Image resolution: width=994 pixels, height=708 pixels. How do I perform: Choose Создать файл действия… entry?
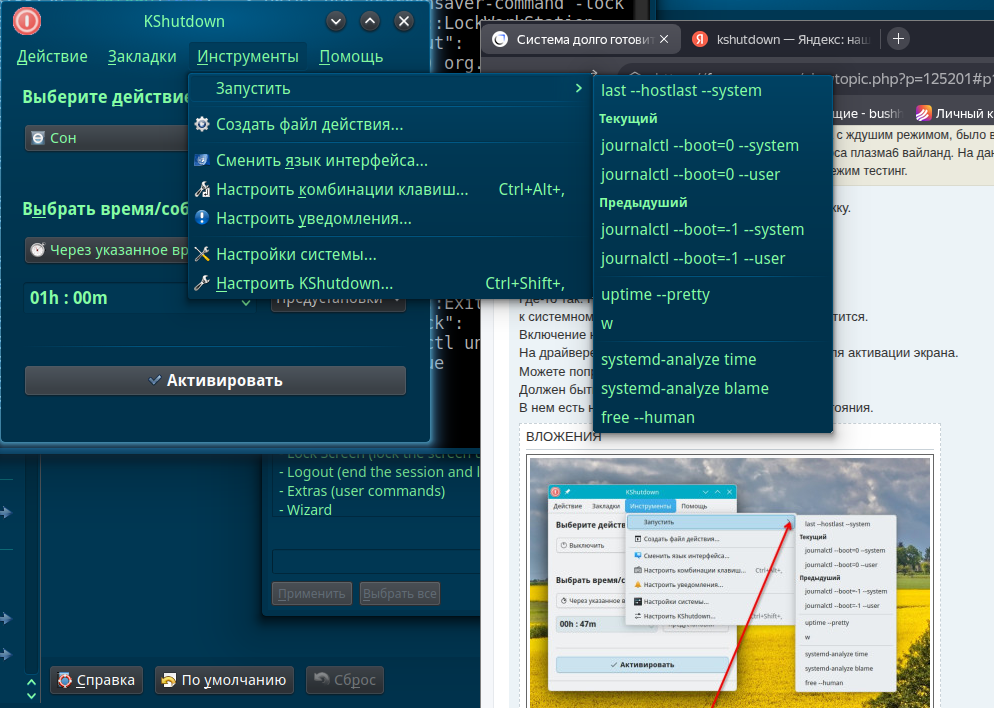point(390,124)
